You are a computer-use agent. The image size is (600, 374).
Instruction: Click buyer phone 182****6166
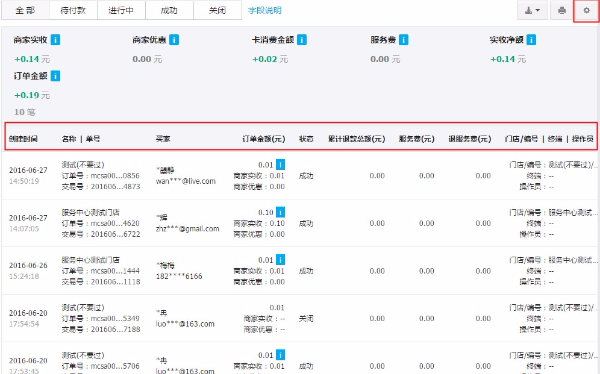[x=179, y=276]
